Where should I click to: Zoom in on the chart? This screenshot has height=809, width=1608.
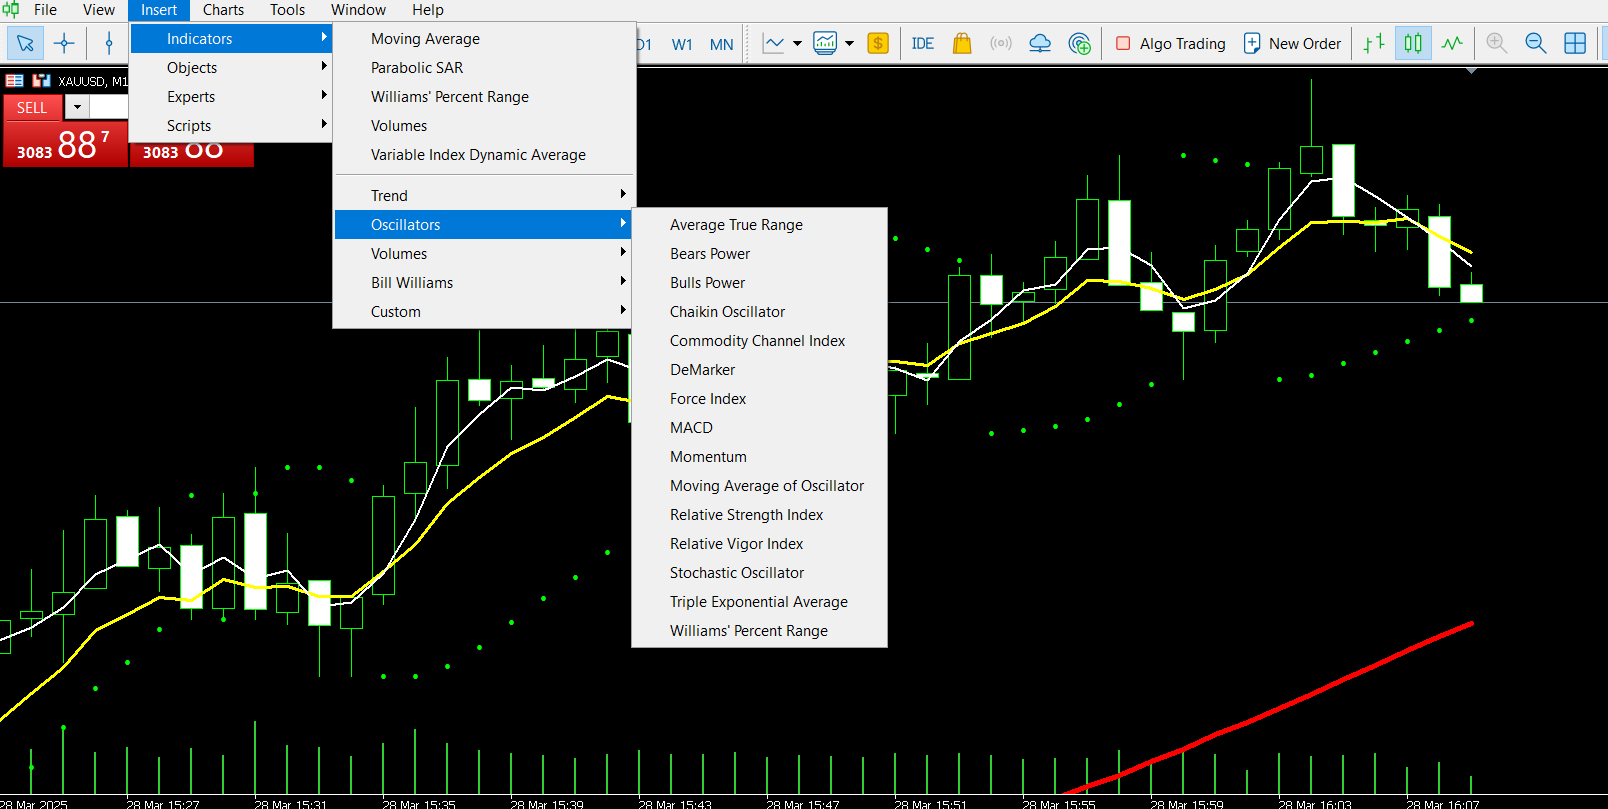pos(1497,43)
